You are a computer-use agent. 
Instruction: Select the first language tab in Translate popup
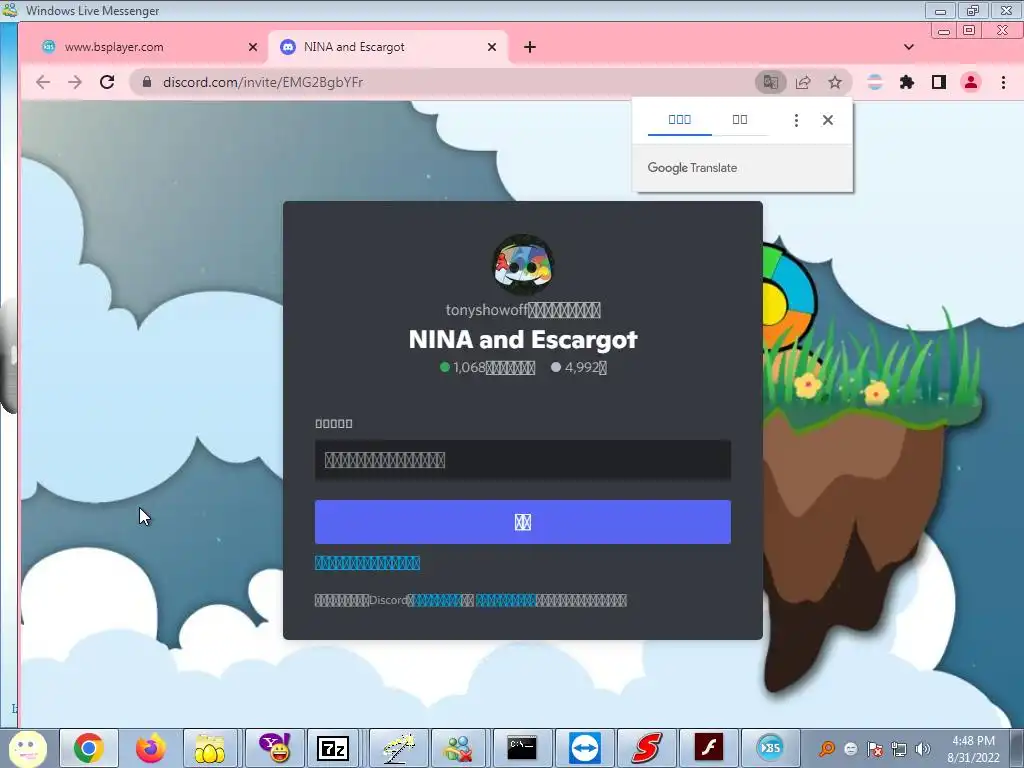tap(680, 120)
